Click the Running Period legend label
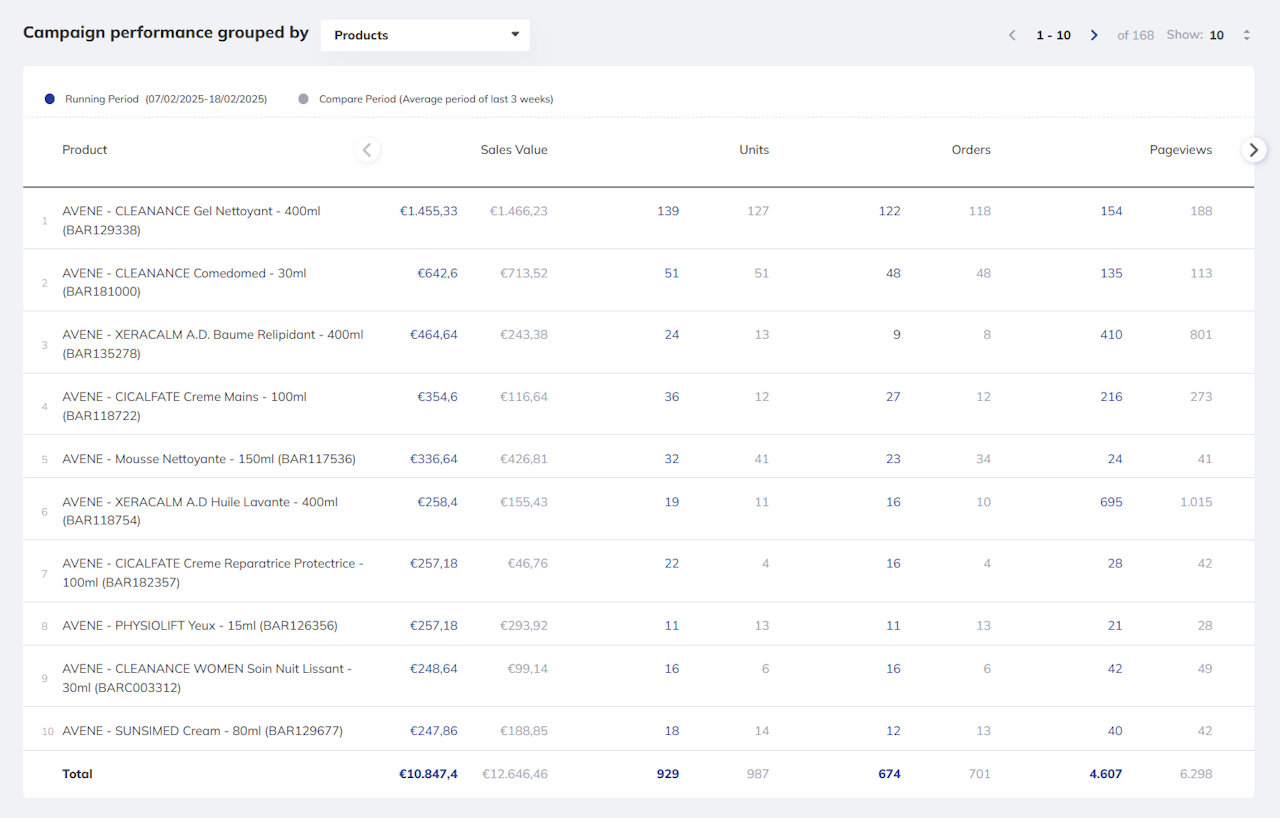The width and height of the screenshot is (1280, 818). tap(166, 99)
